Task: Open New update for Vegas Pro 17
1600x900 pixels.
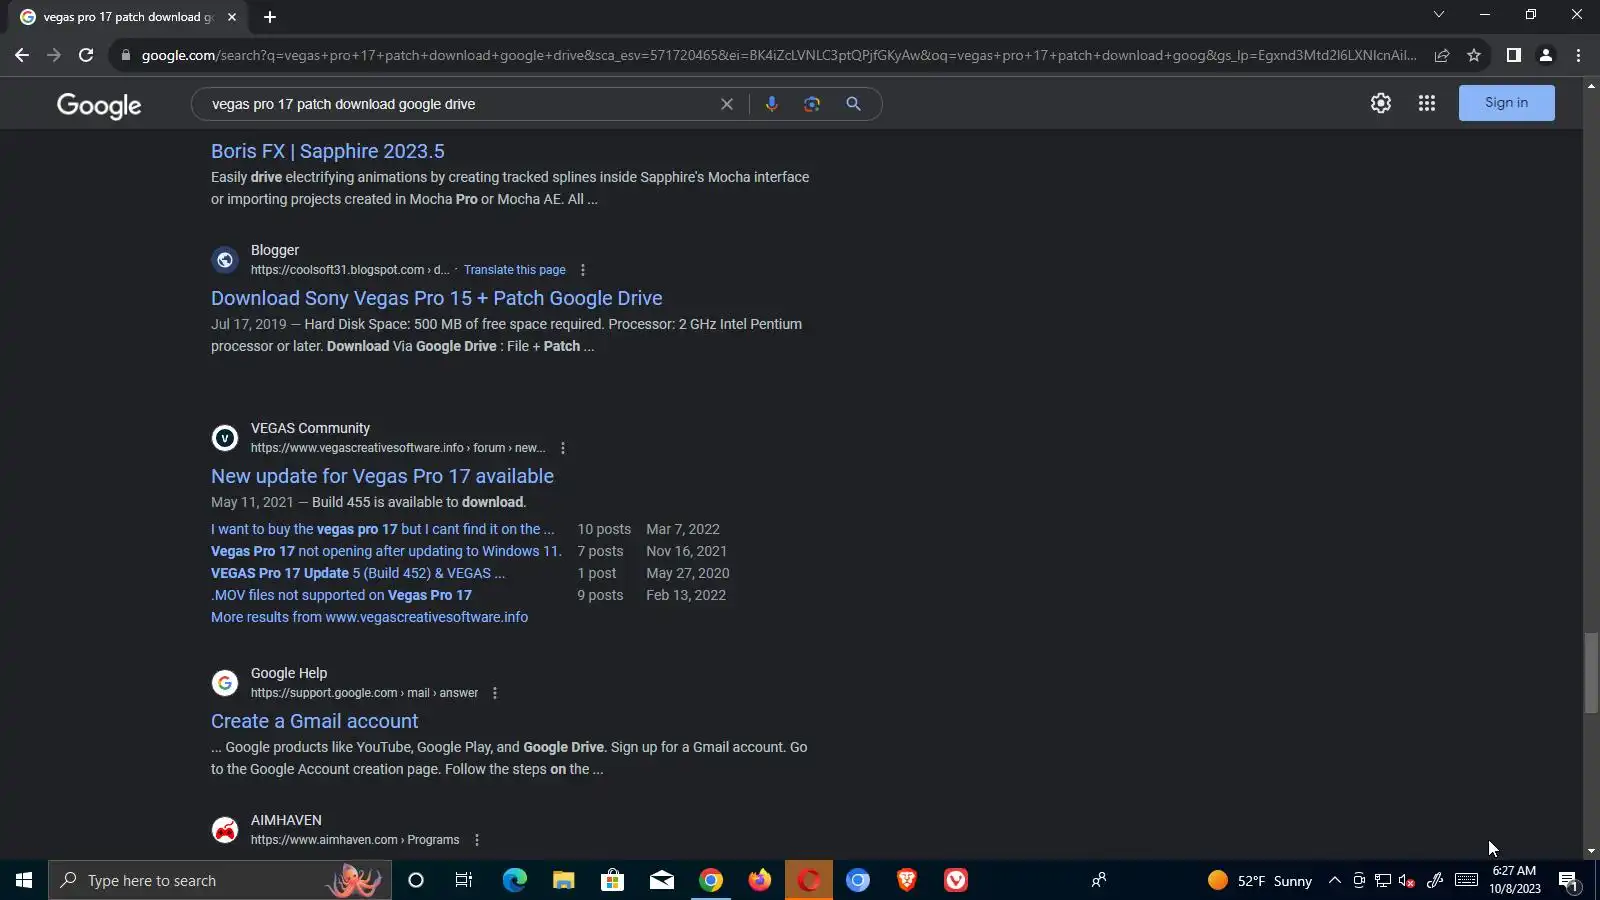Action: coord(382,476)
